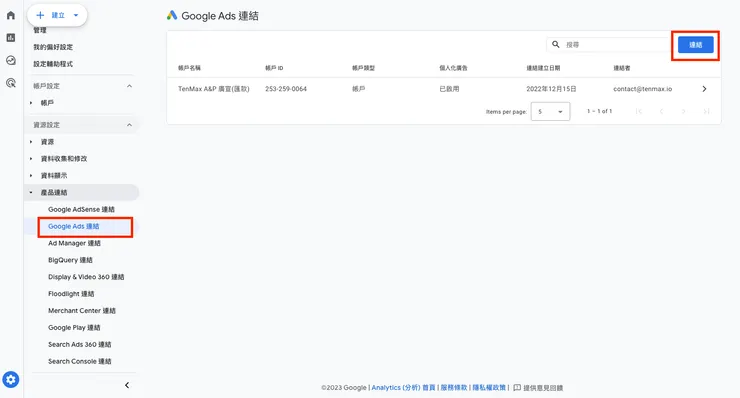Expand the 資源 tree item
740x398 pixels.
pos(31,142)
